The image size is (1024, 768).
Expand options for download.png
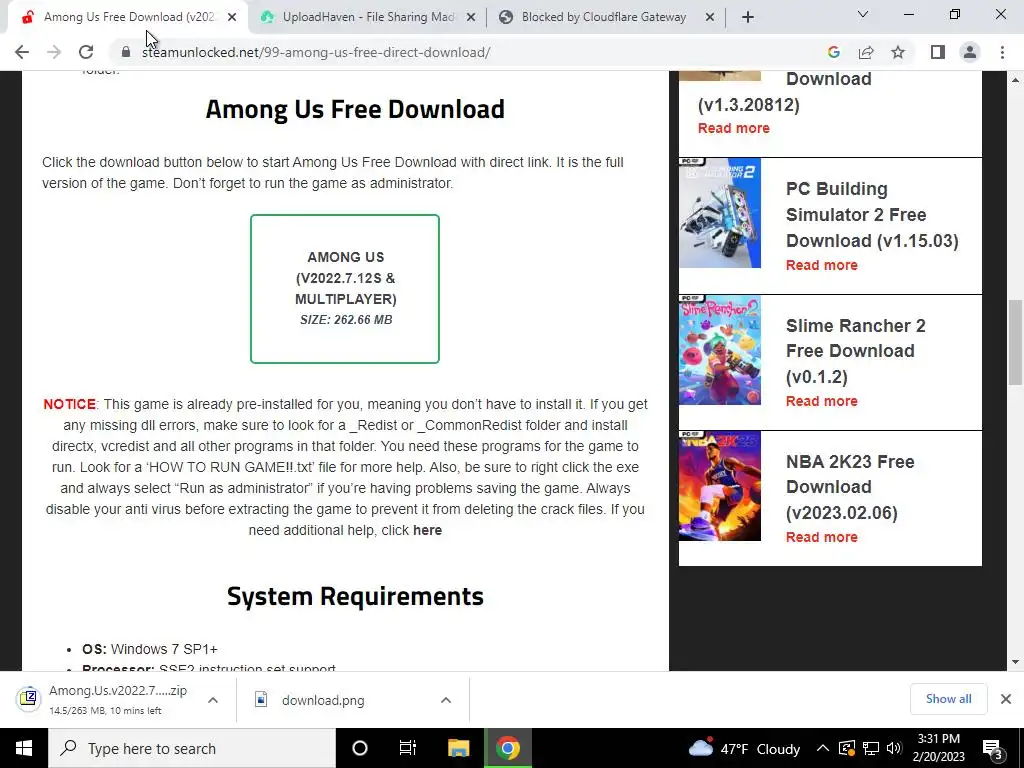(445, 700)
